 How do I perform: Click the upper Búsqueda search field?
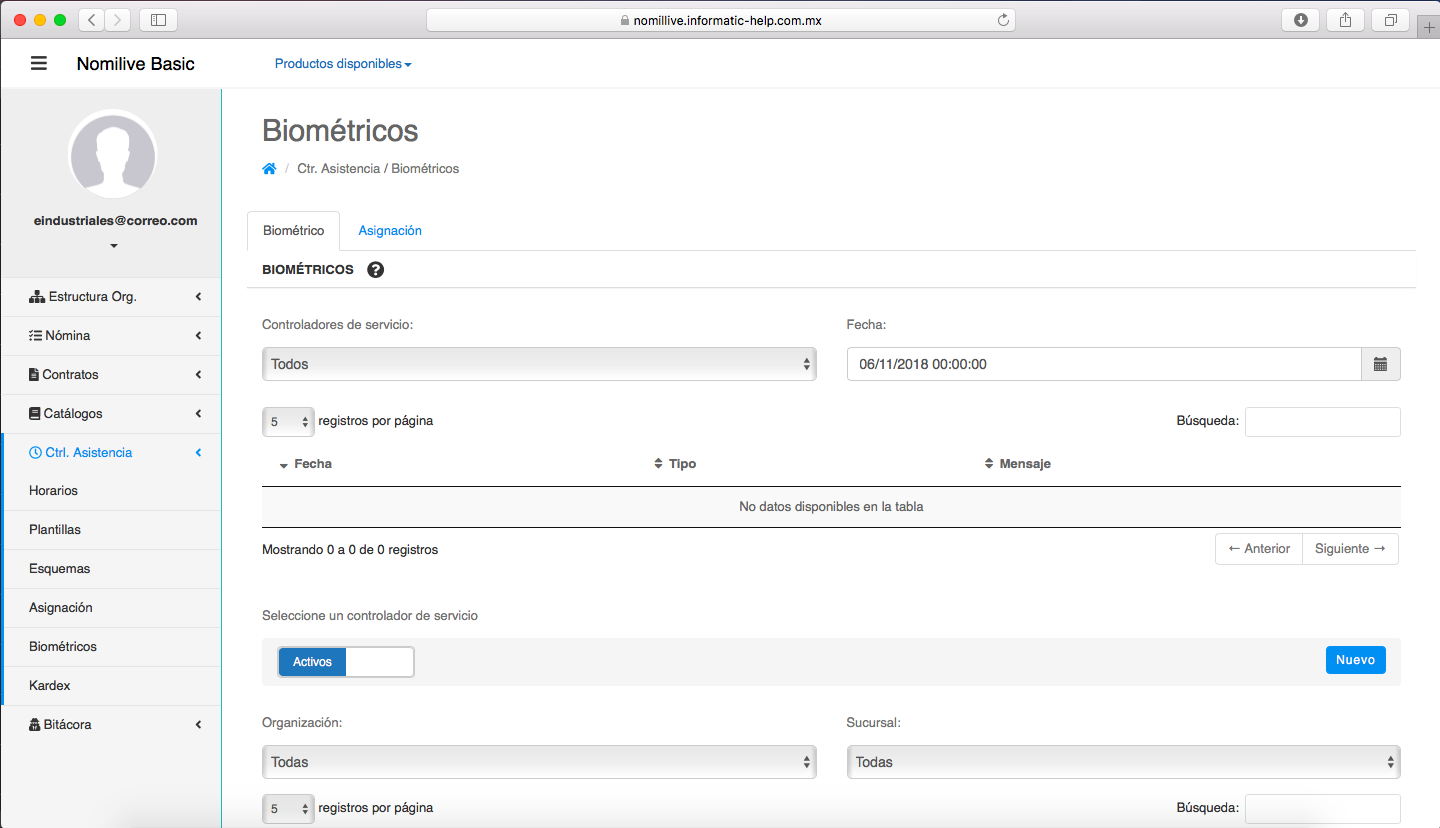[1322, 422]
